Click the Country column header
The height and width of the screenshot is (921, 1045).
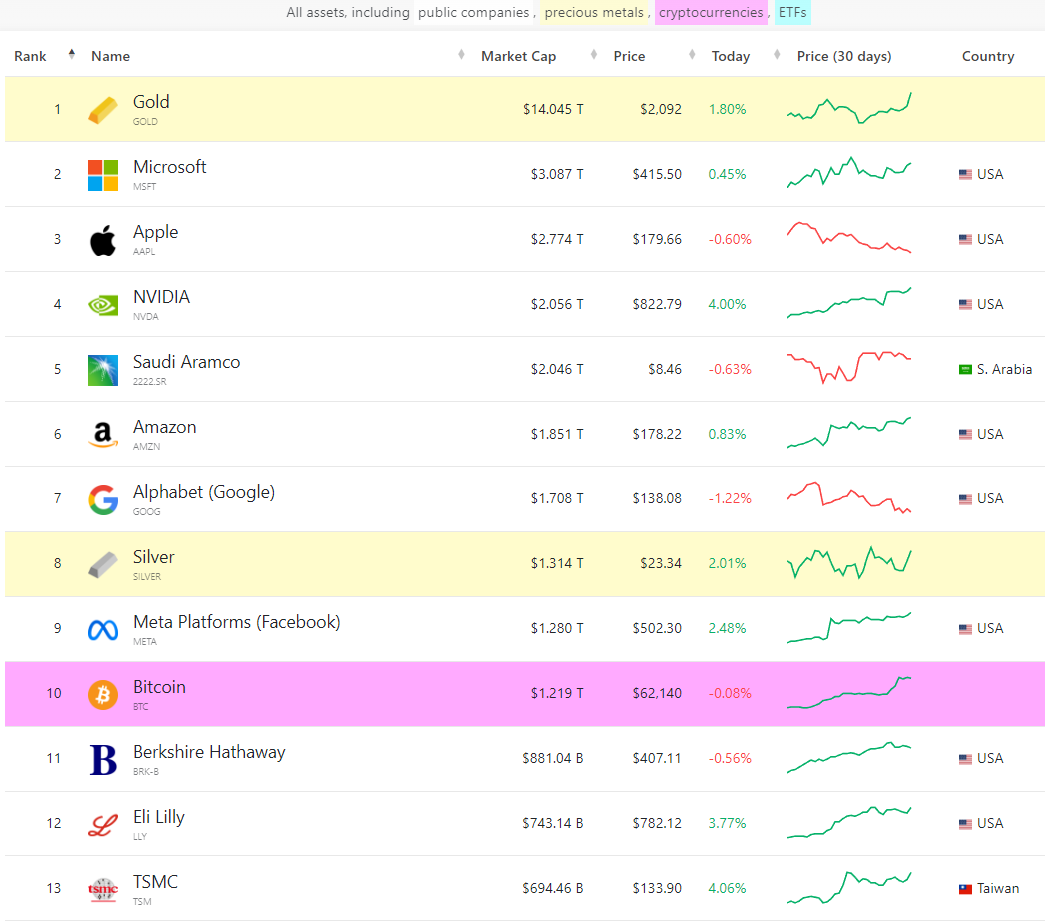pyautogui.click(x=988, y=57)
